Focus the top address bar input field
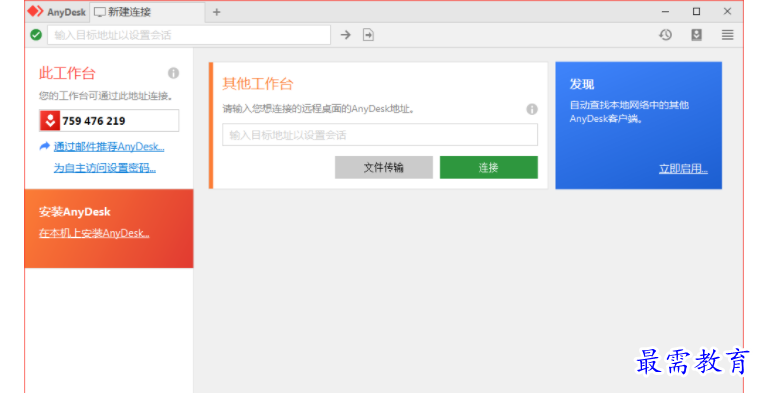The width and height of the screenshot is (758, 393). coord(189,35)
